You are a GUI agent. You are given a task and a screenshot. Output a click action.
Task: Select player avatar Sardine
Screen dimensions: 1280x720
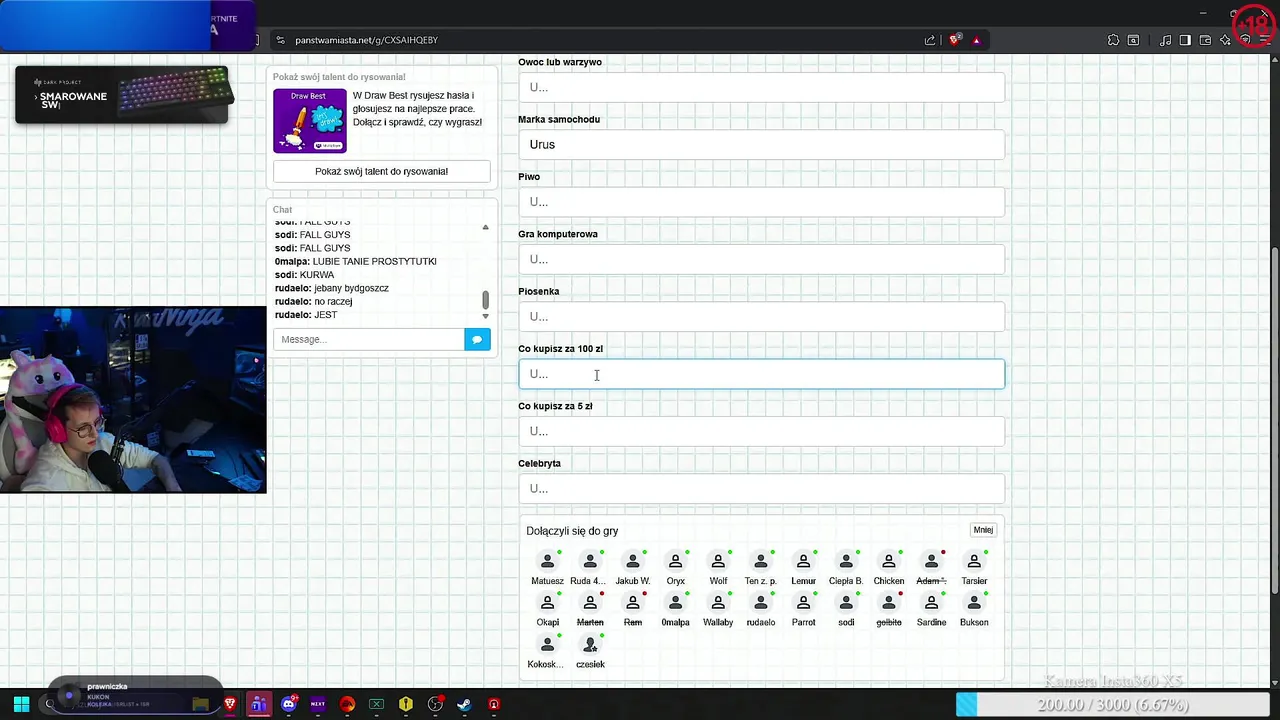(931, 603)
